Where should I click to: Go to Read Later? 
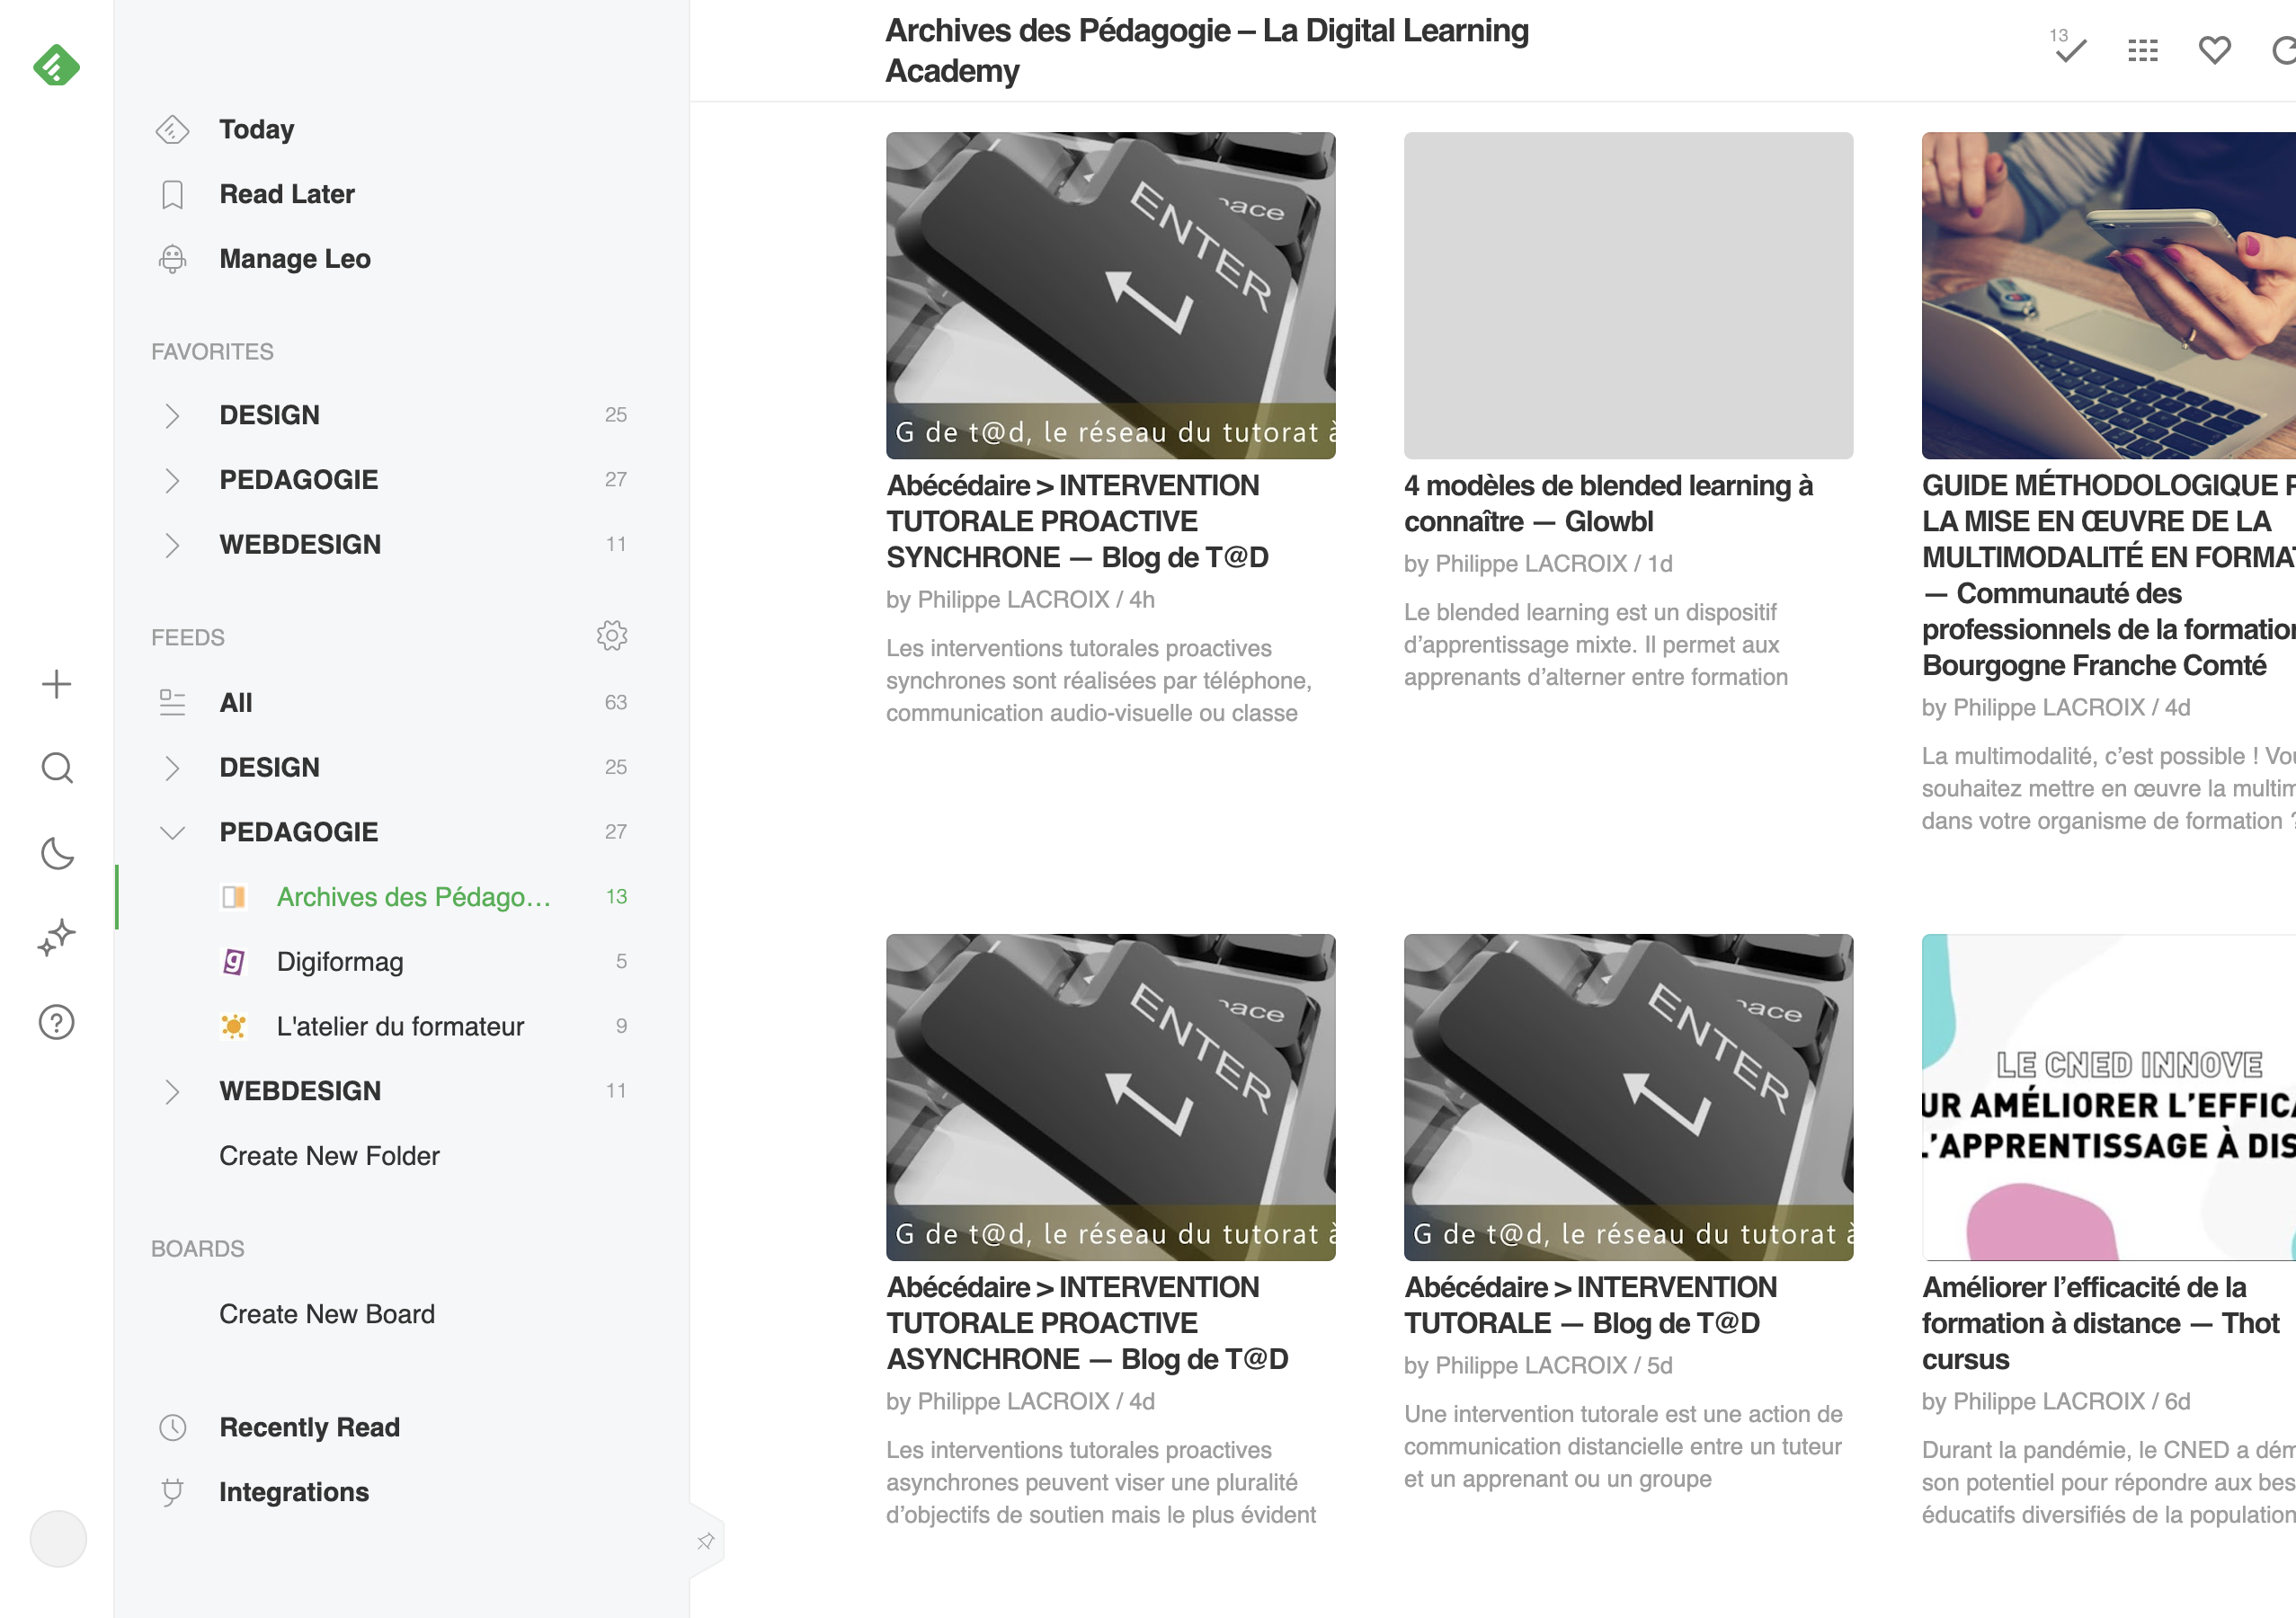(286, 195)
